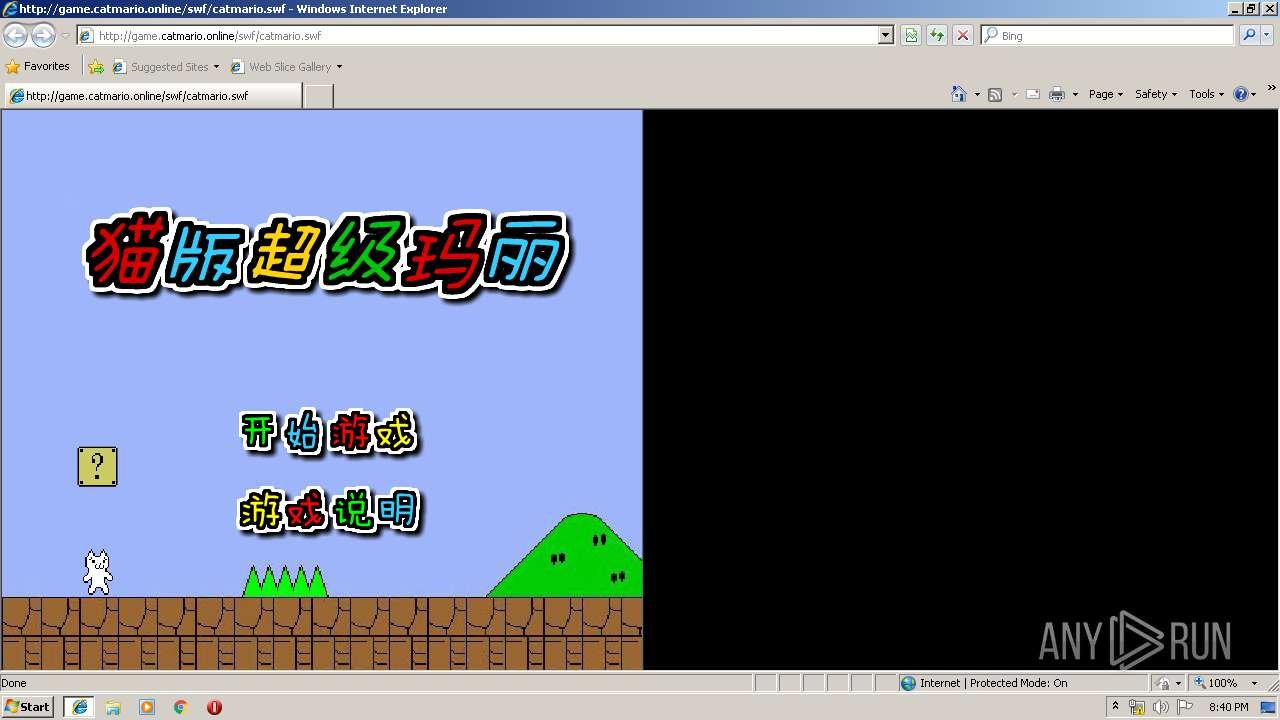Click the Help question mark icon
The image size is (1280, 720).
(x=1241, y=94)
